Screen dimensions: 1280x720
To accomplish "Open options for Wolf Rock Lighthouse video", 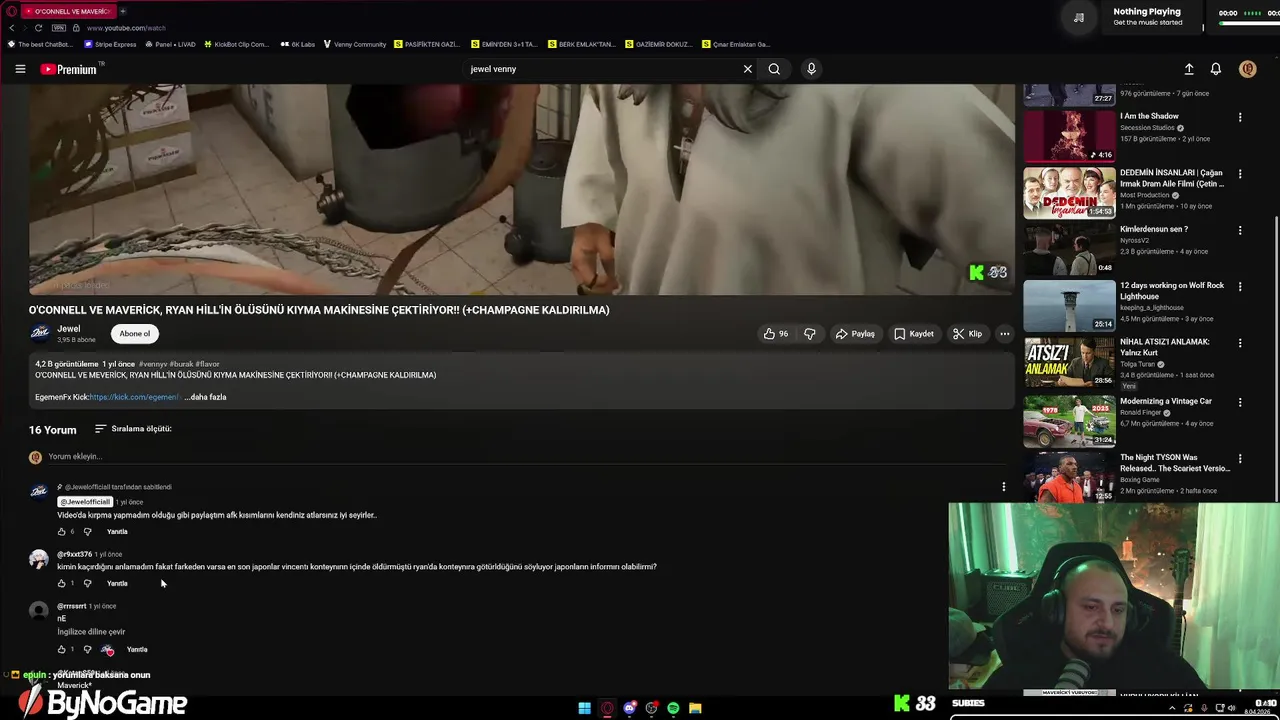I will (x=1240, y=287).
